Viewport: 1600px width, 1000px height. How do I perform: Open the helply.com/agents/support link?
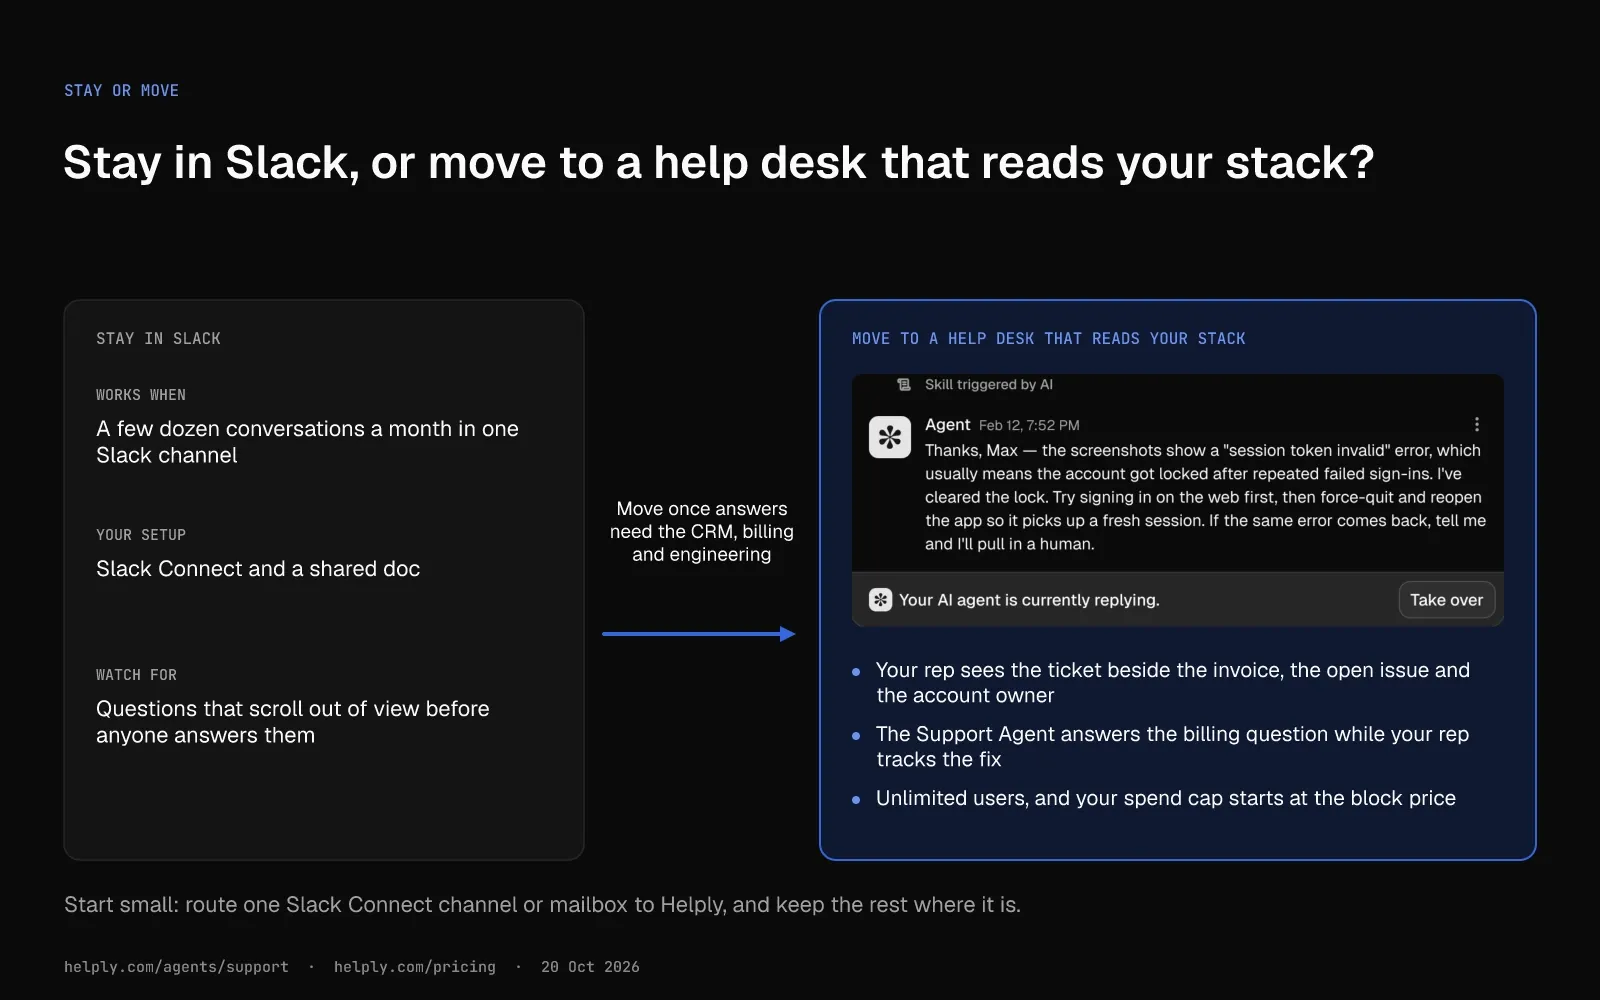(x=176, y=967)
